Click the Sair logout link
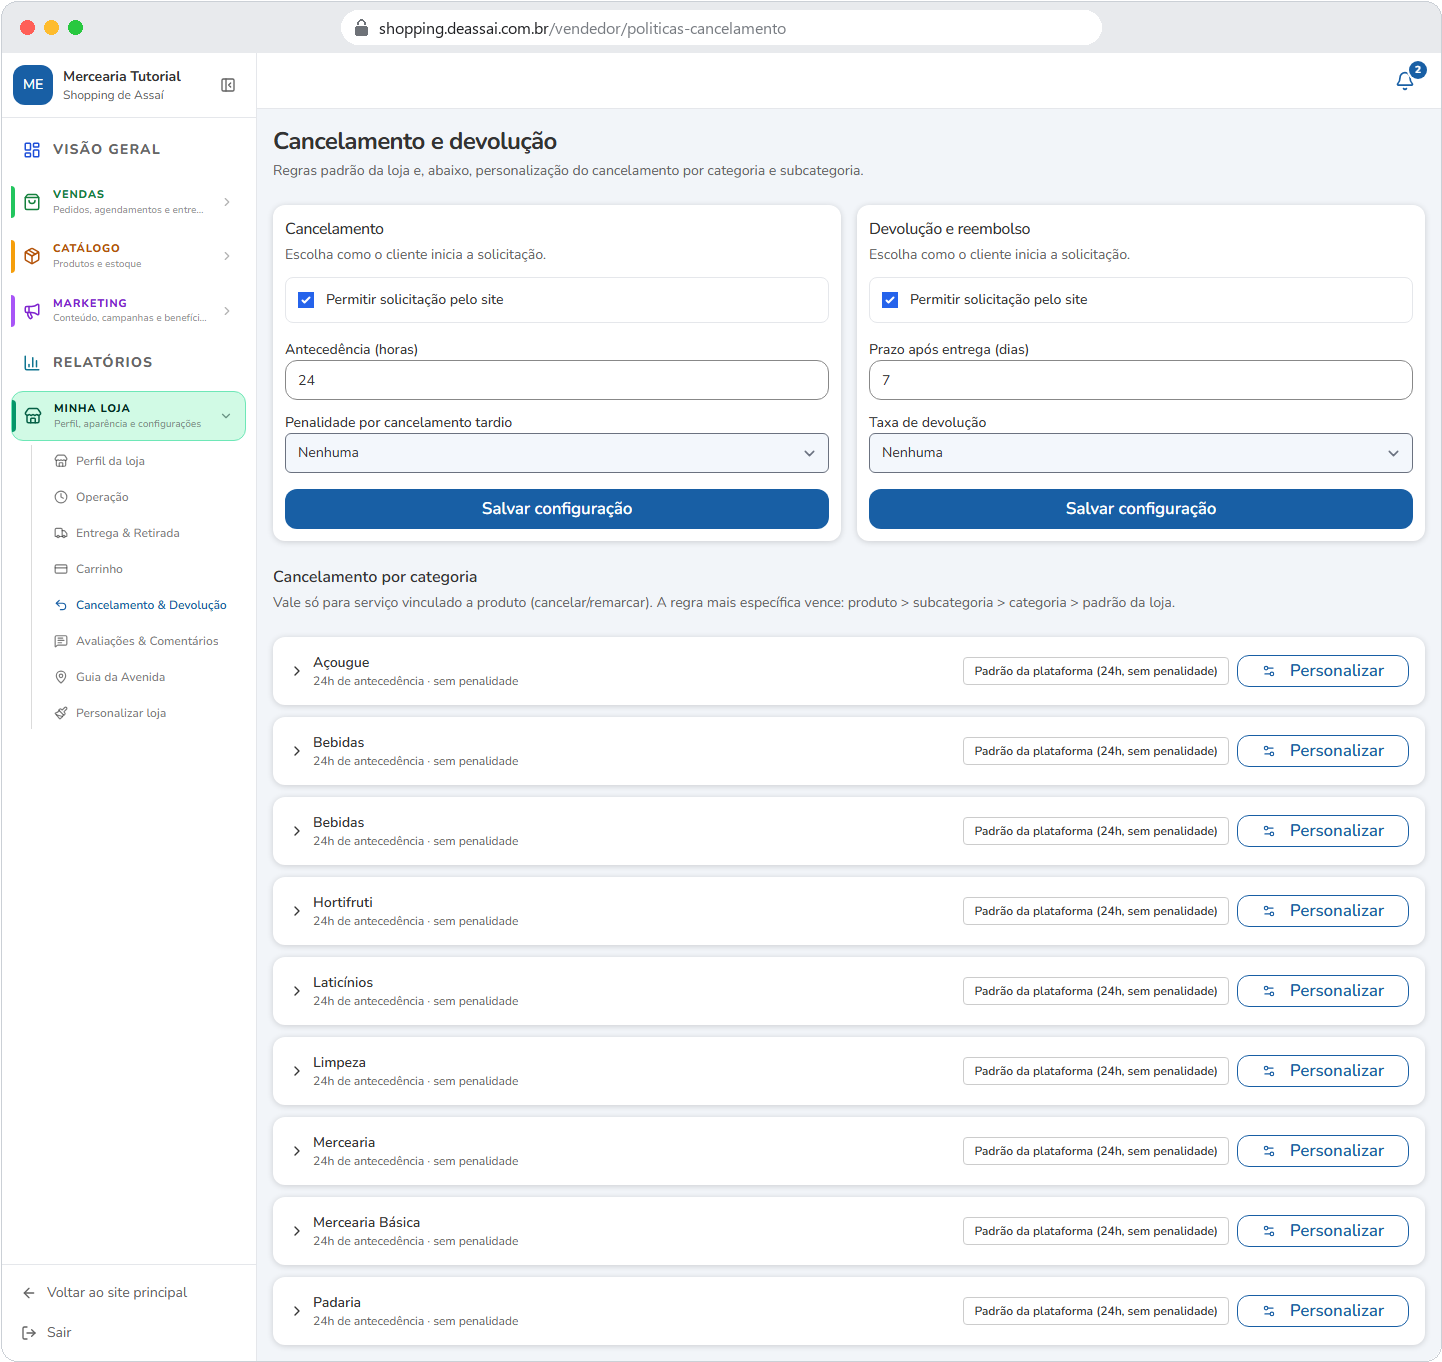The image size is (1442, 1362). [x=59, y=1332]
